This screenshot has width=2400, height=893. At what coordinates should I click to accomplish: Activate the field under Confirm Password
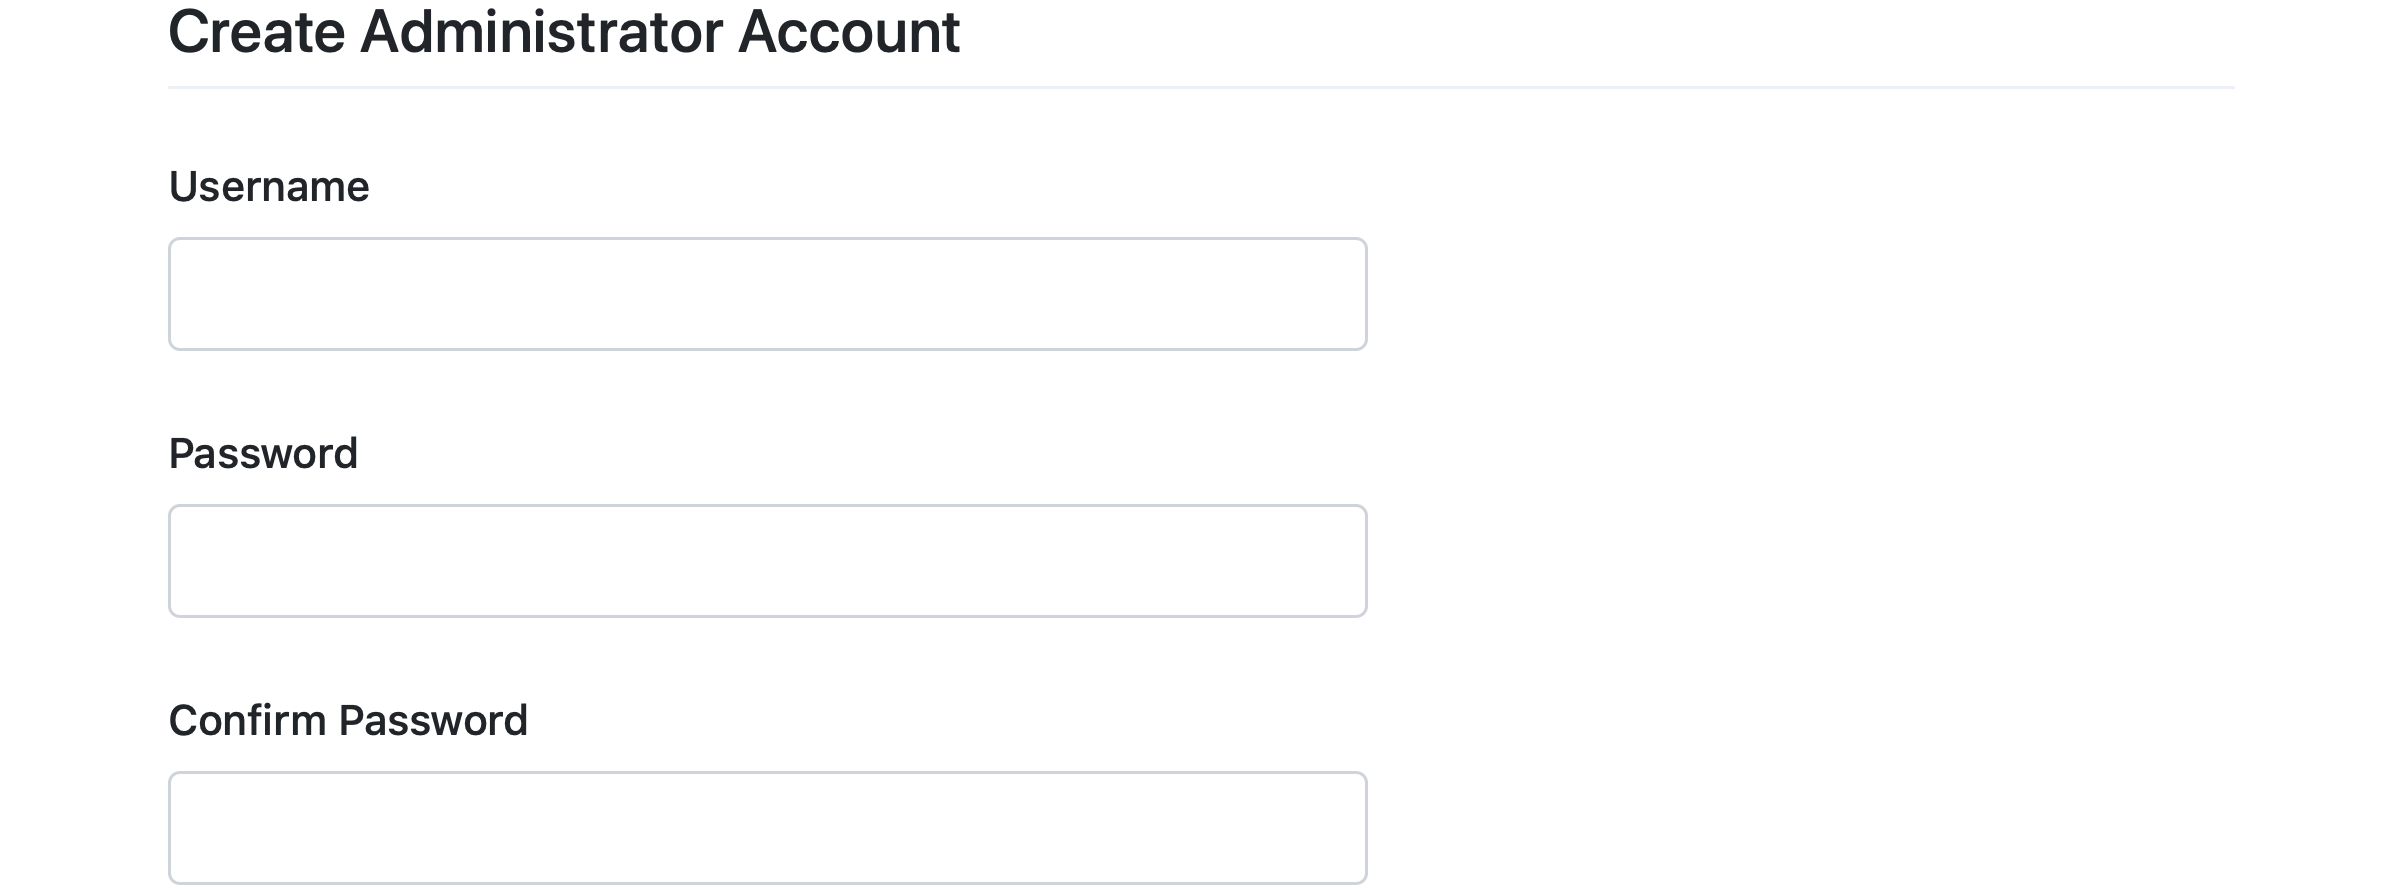767,827
